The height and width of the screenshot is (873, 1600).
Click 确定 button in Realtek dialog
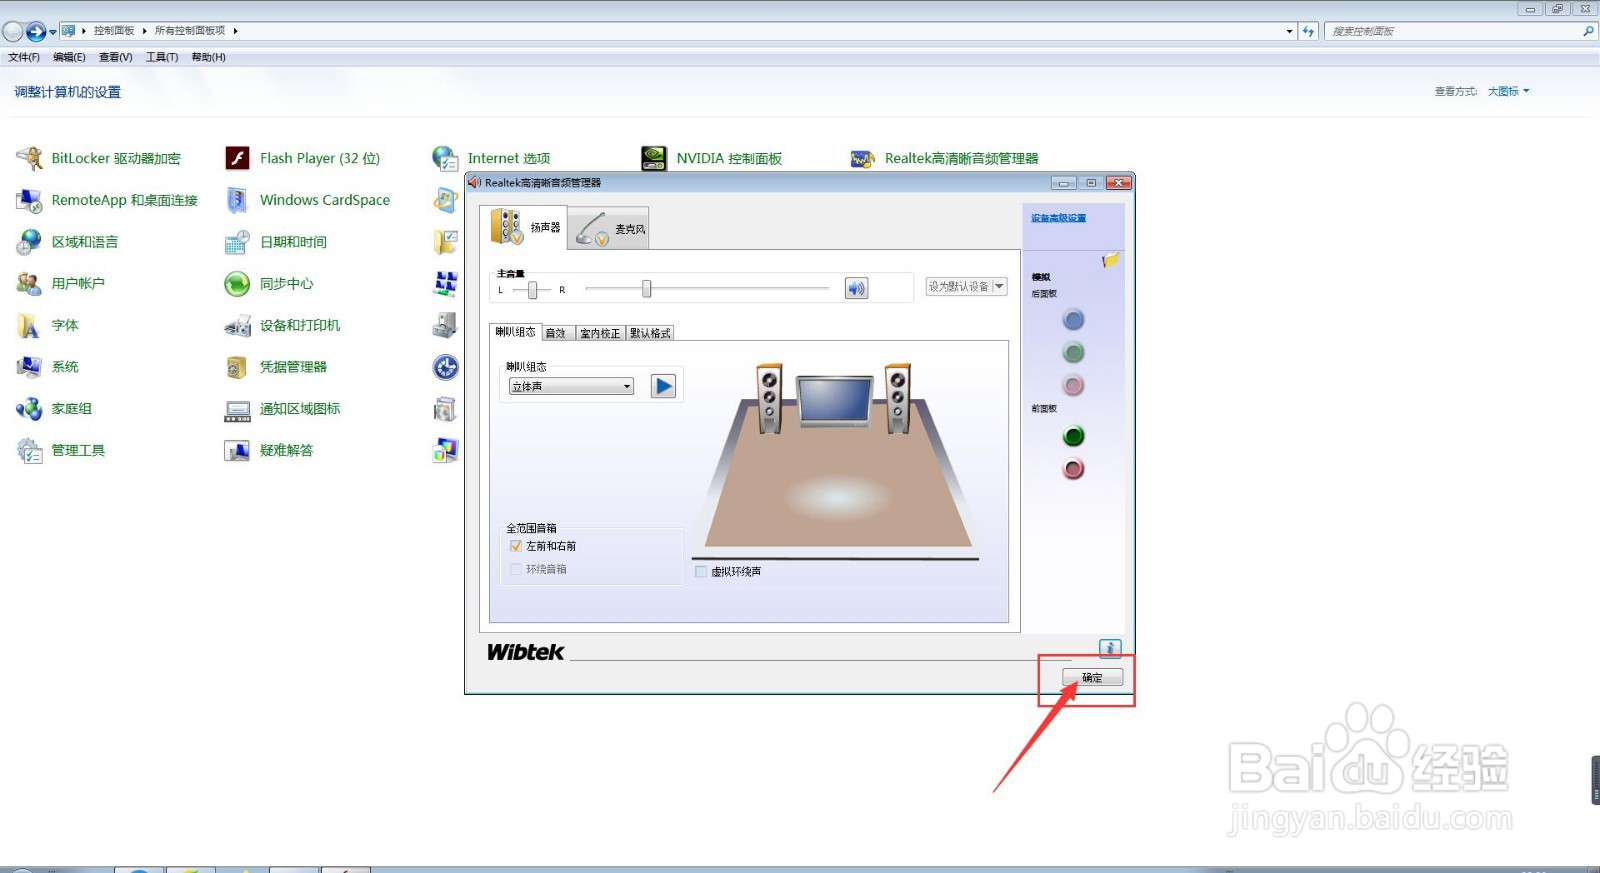tap(1092, 678)
